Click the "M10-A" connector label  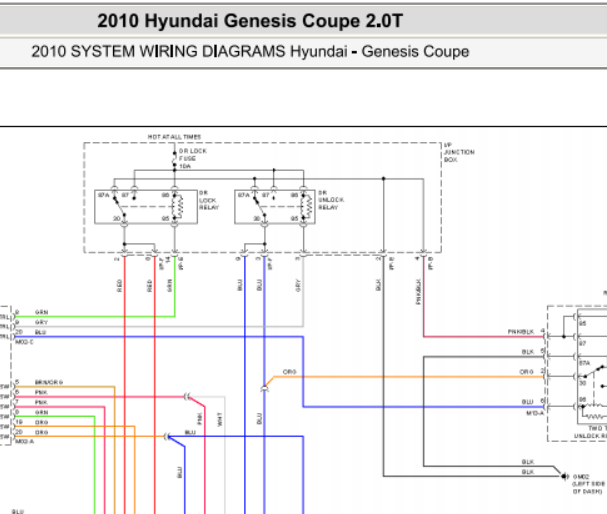[535, 413]
